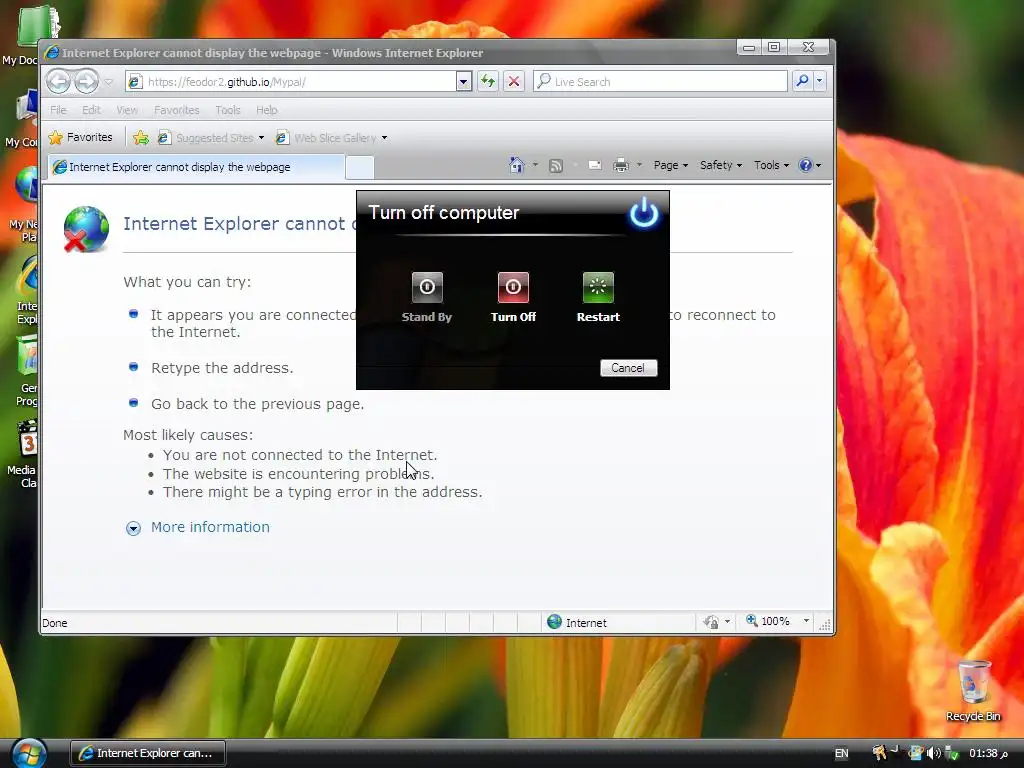The width and height of the screenshot is (1024, 768).
Task: Open the Help menu
Action: (266, 110)
